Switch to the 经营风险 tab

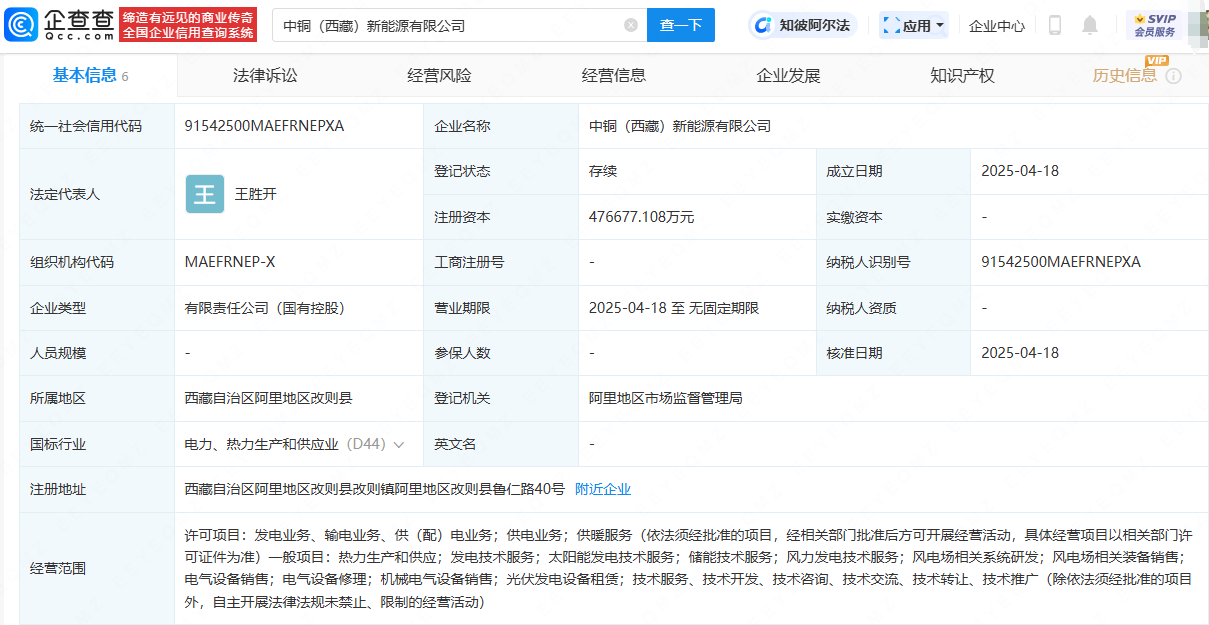439,75
